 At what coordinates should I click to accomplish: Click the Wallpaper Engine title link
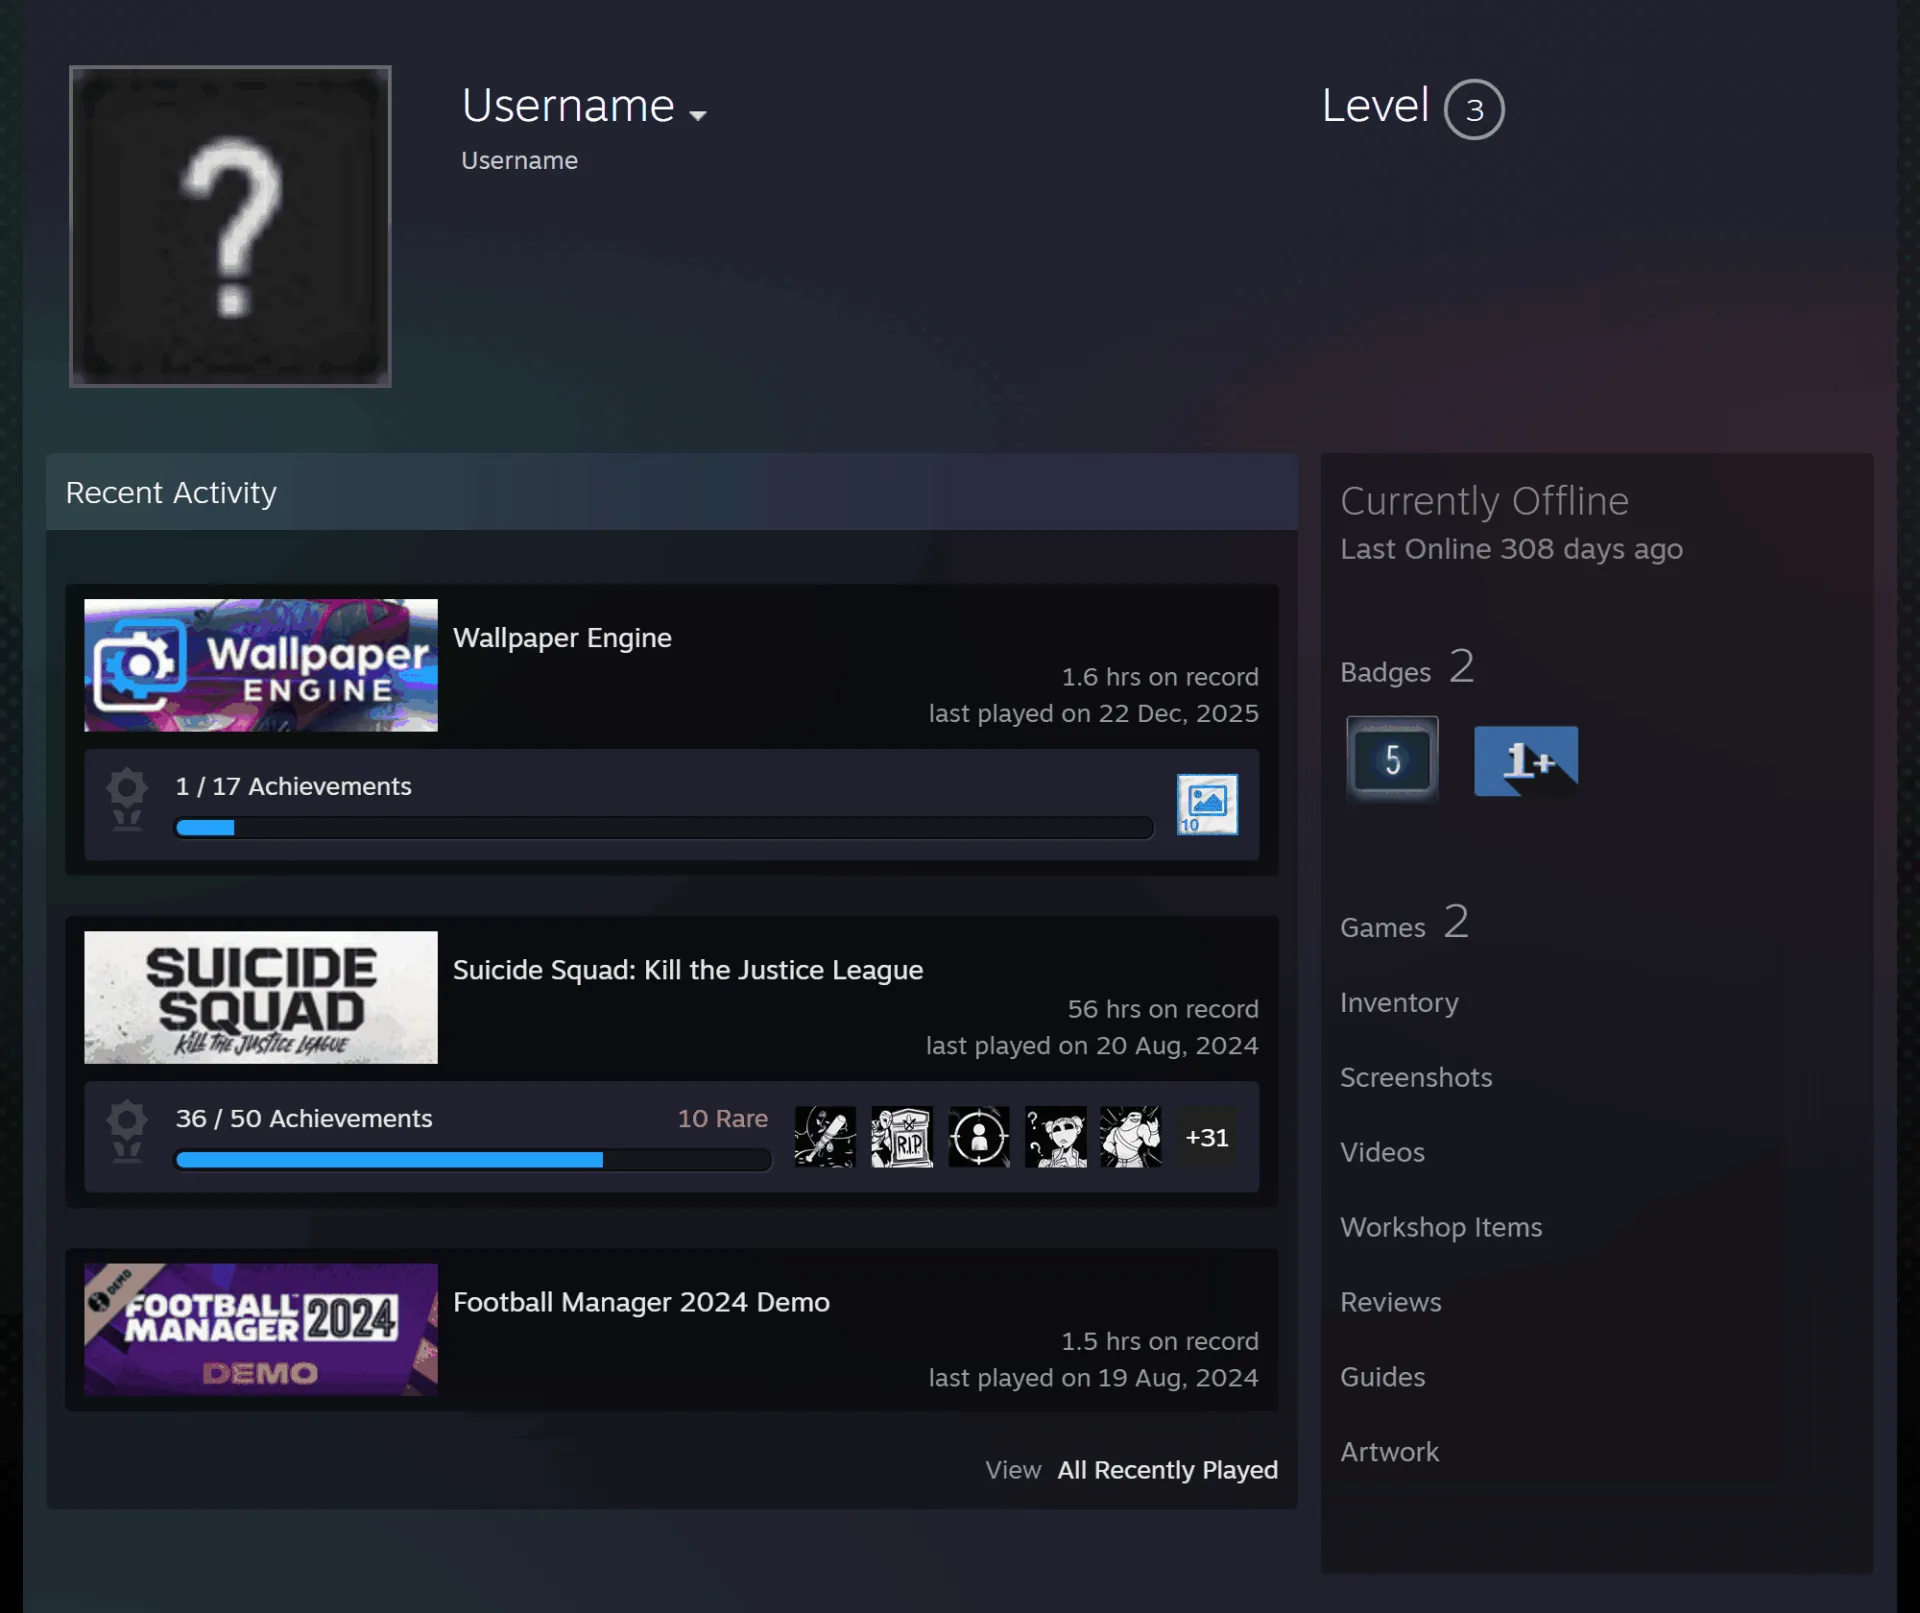pos(562,638)
